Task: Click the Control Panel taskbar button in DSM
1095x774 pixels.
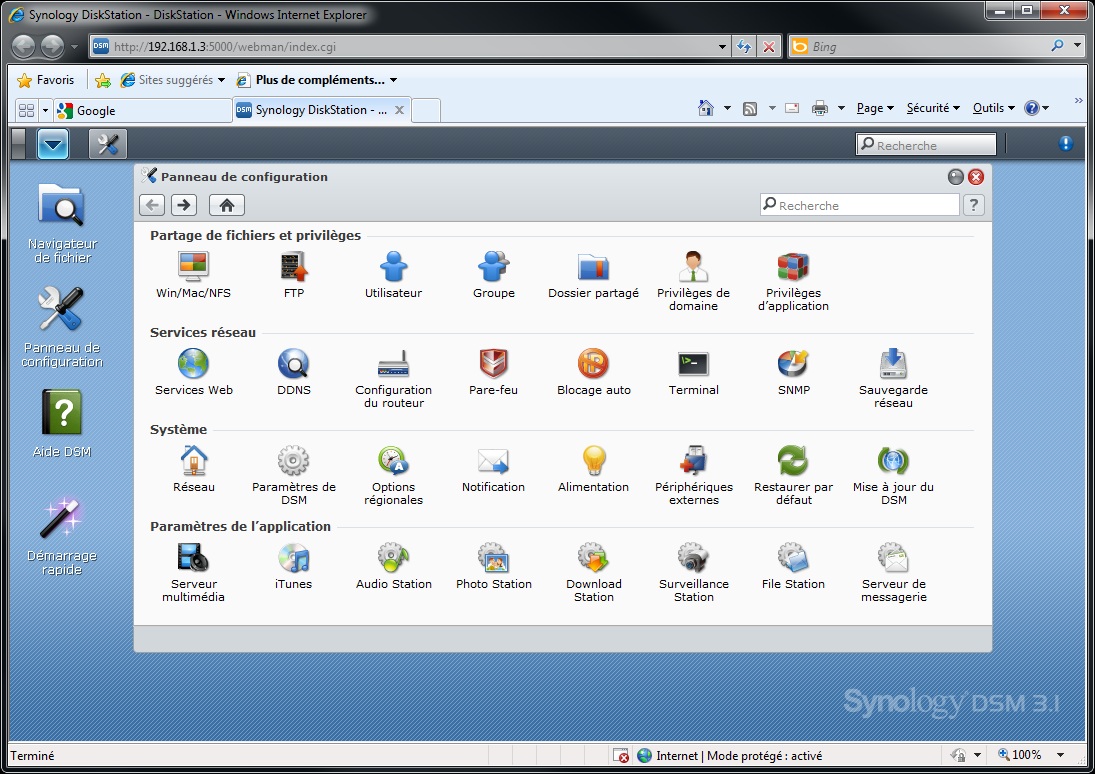Action: pyautogui.click(x=108, y=145)
